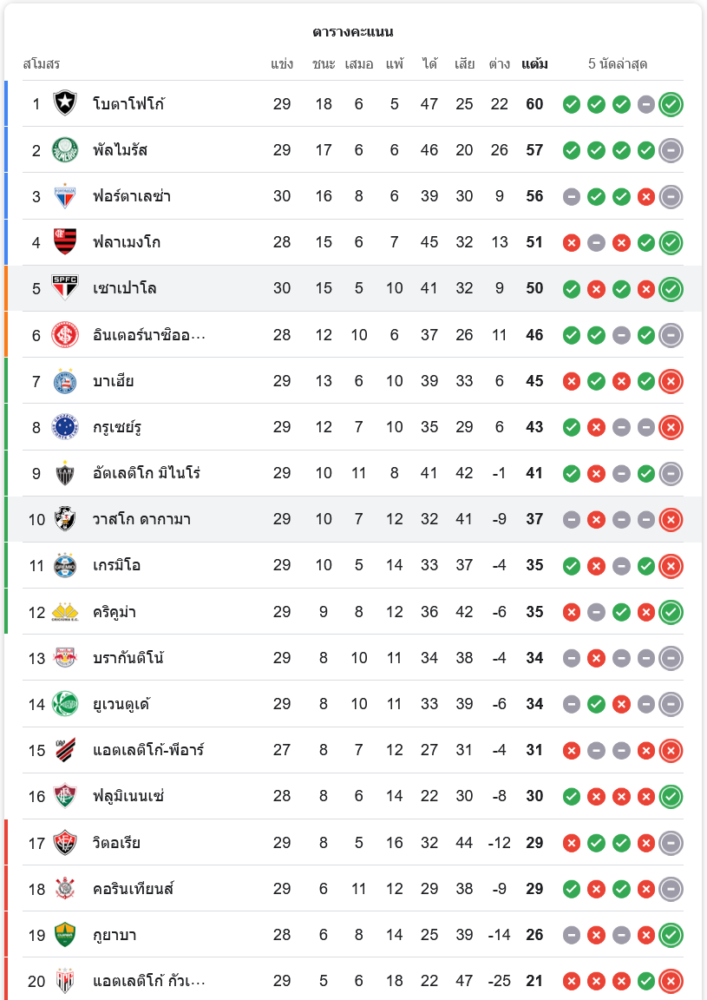707x1000 pixels.
Task: Click the สโมสร club column header
Action: (x=42, y=64)
